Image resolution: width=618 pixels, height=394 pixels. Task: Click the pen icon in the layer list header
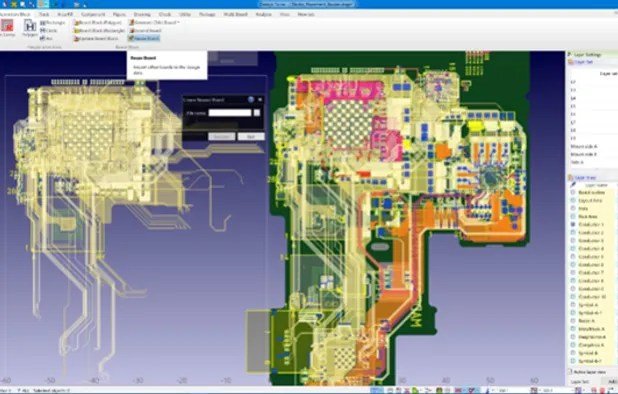[573, 185]
